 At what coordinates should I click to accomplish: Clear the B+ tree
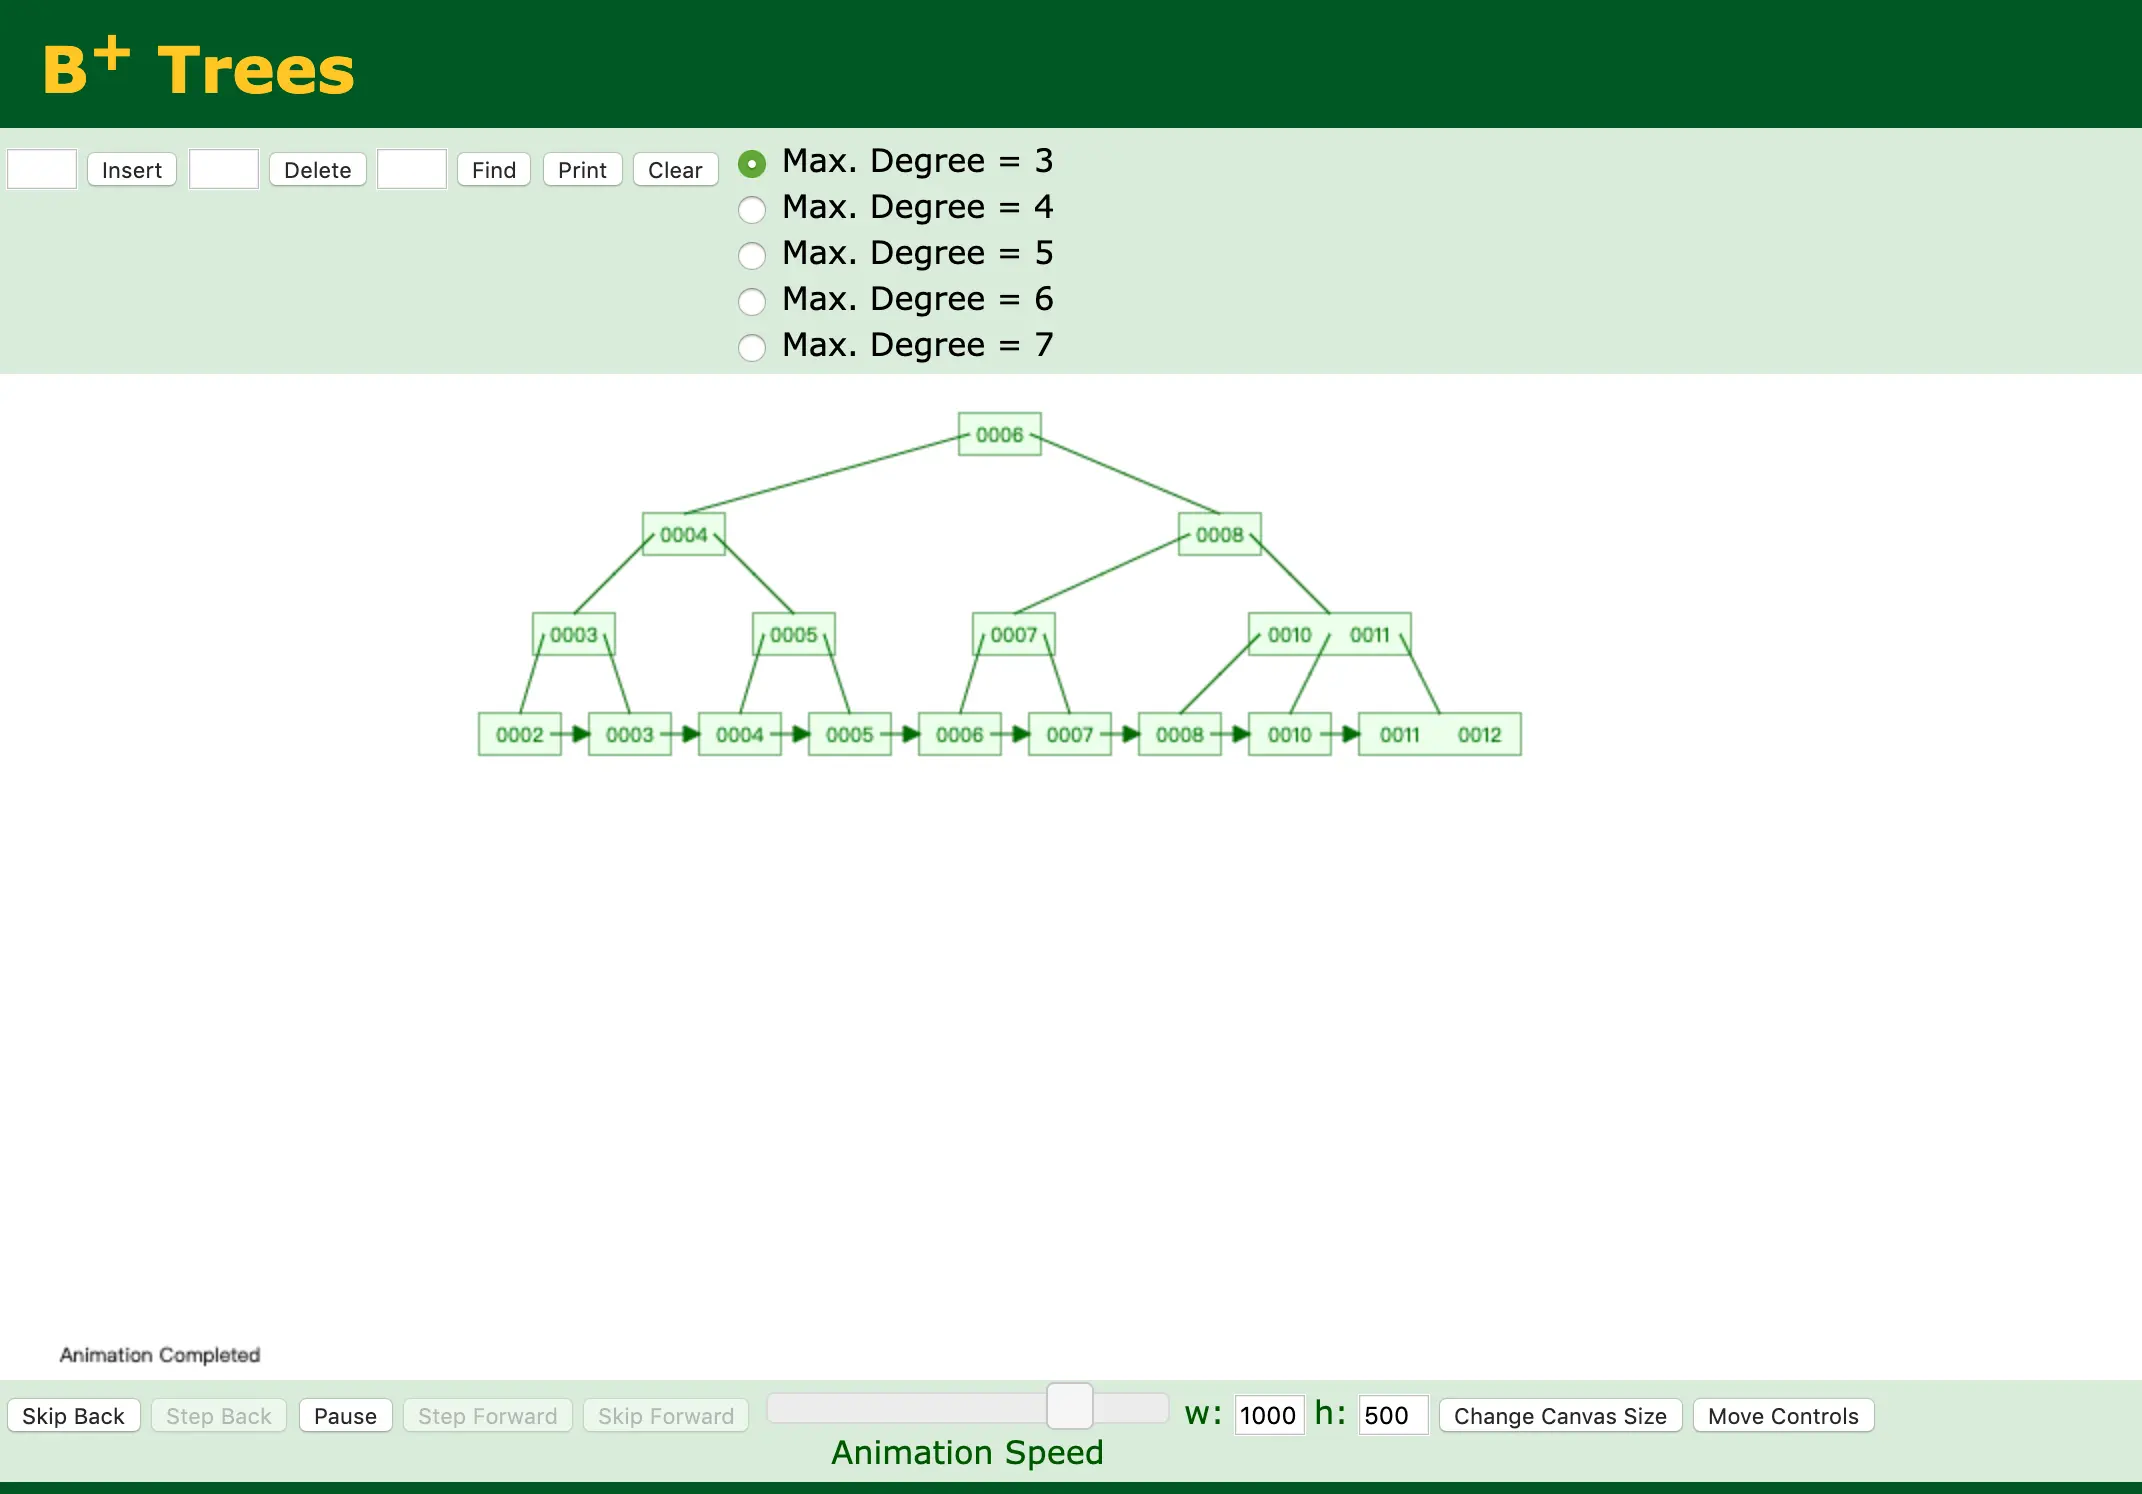click(675, 170)
